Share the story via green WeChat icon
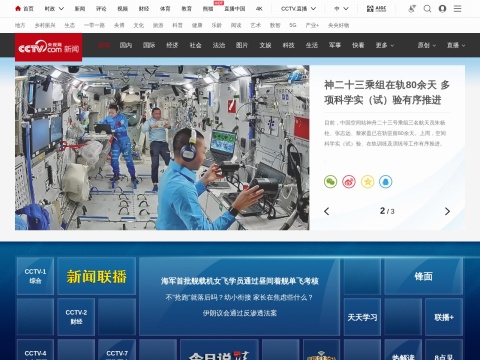 330,182
